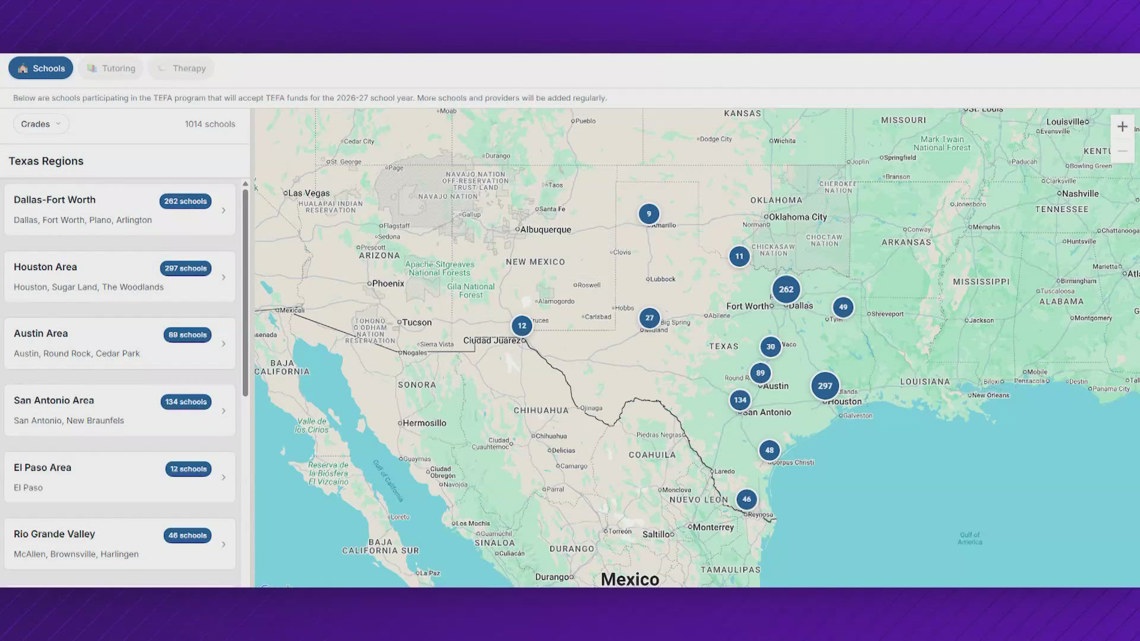Image resolution: width=1140 pixels, height=641 pixels.
Task: Open the 46 cluster marker near Reynosa
Action: [x=746, y=499]
